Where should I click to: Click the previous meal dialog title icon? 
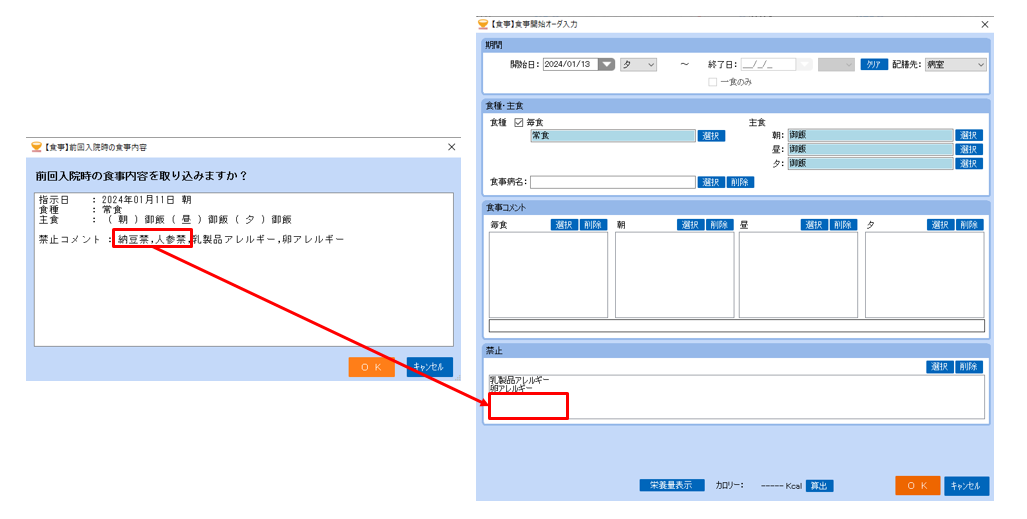[37, 147]
